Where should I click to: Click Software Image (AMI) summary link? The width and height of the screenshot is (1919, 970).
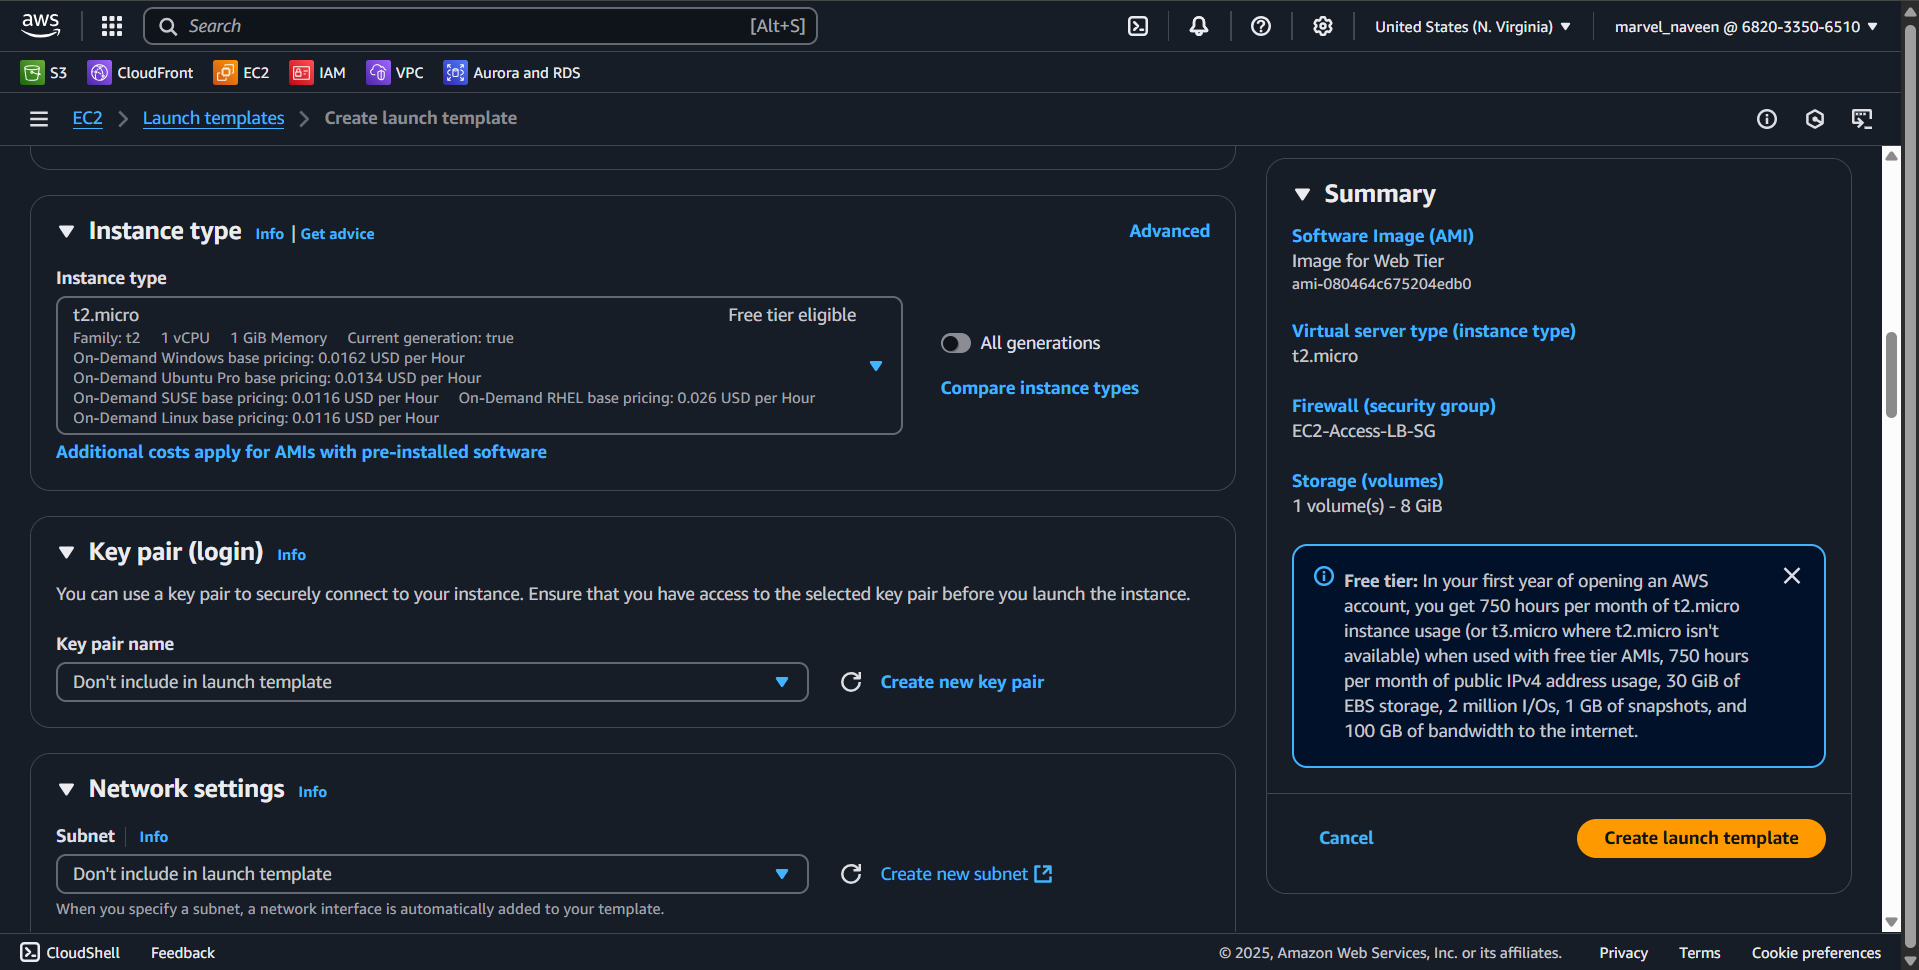coord(1382,236)
